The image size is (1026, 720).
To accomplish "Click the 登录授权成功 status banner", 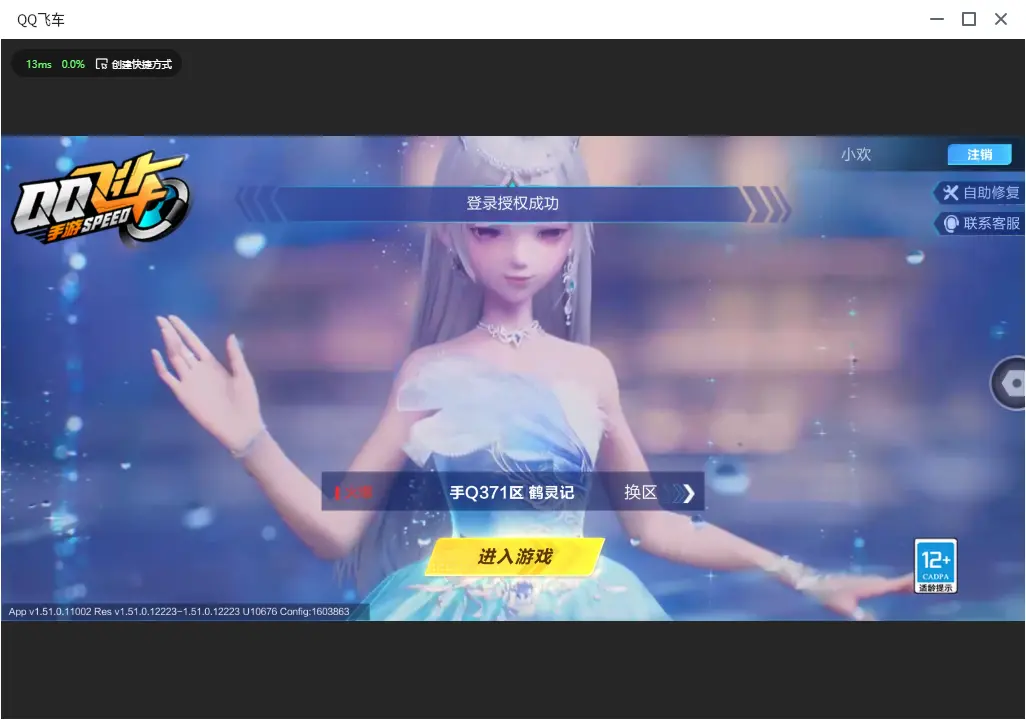I will coord(512,204).
